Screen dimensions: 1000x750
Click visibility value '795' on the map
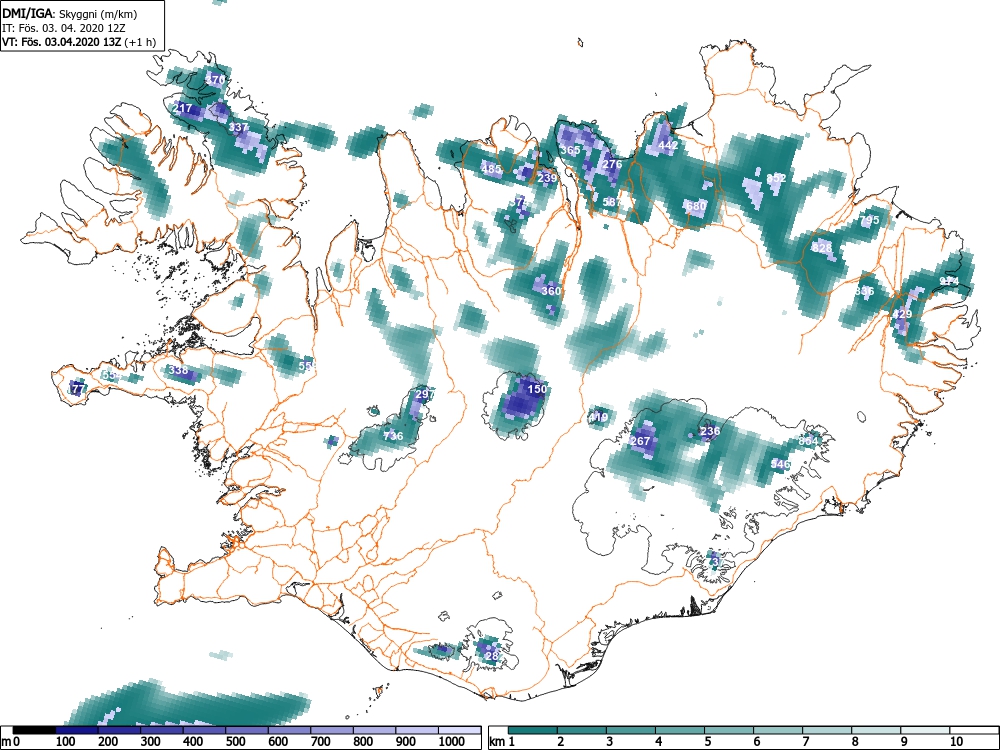click(x=869, y=220)
